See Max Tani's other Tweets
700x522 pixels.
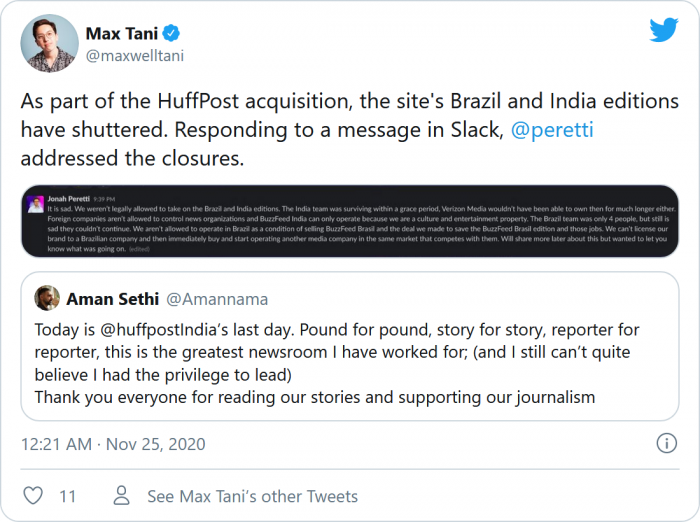[252, 496]
